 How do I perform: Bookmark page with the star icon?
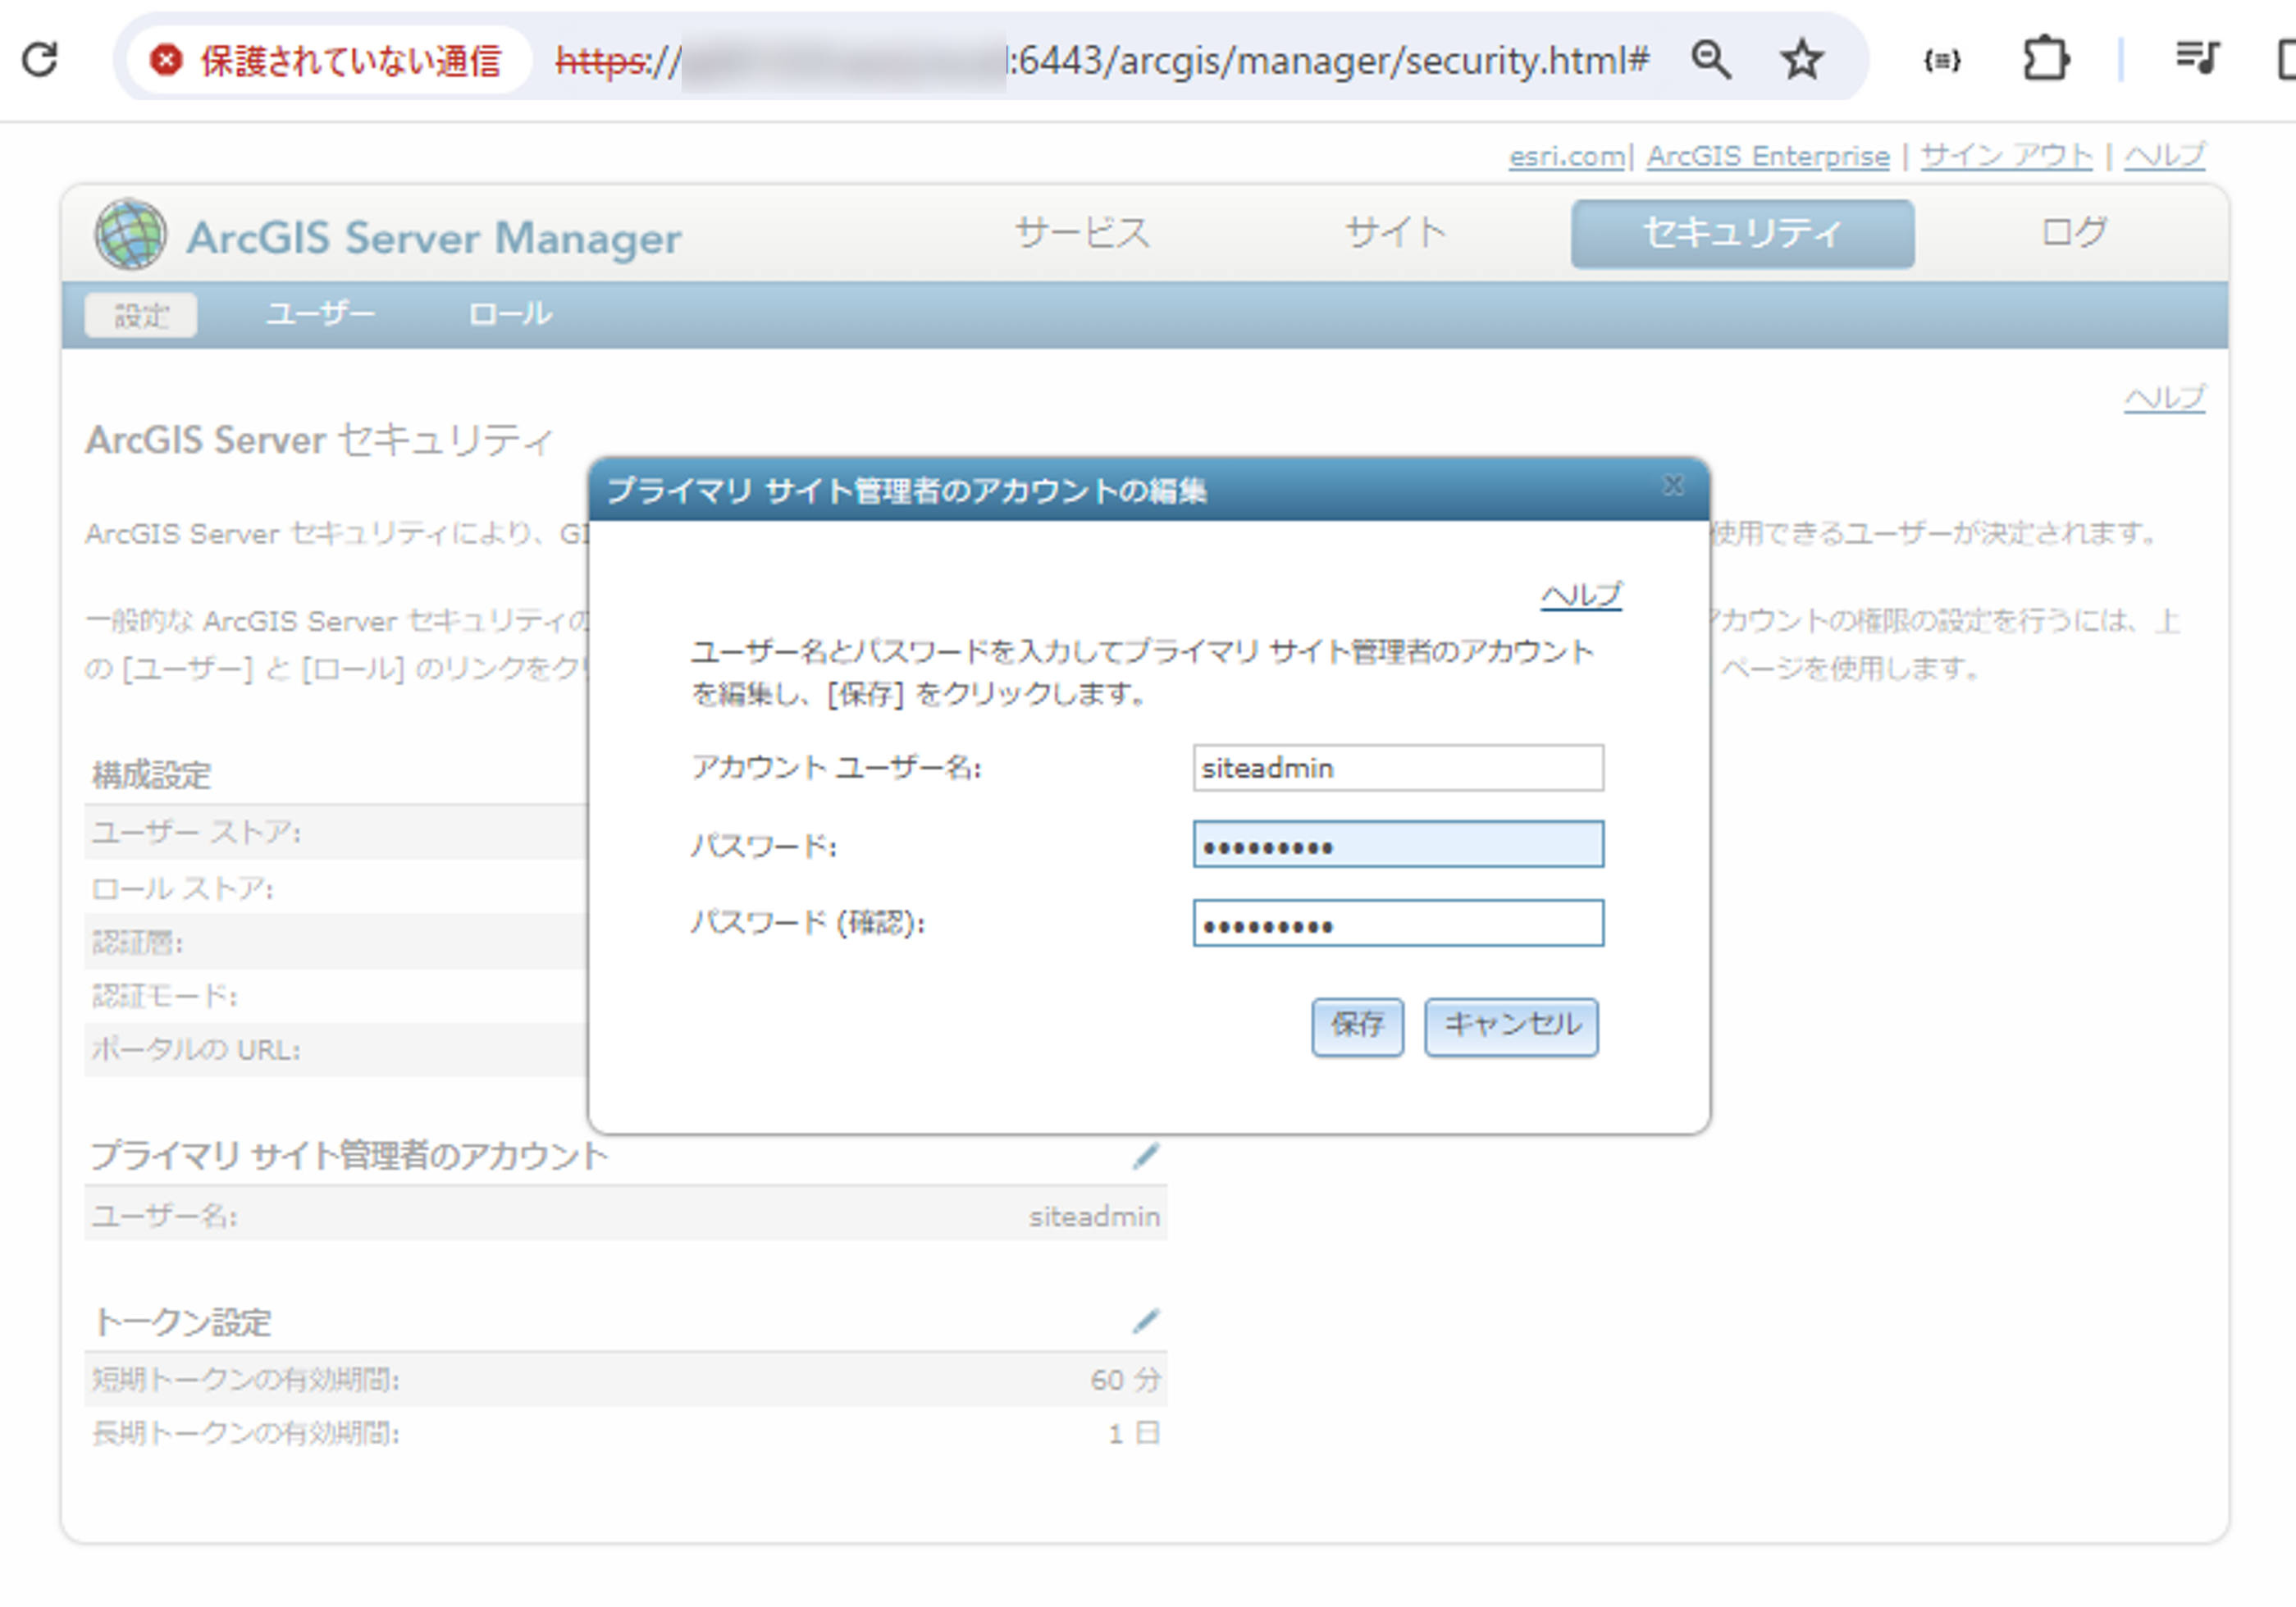click(x=1801, y=60)
